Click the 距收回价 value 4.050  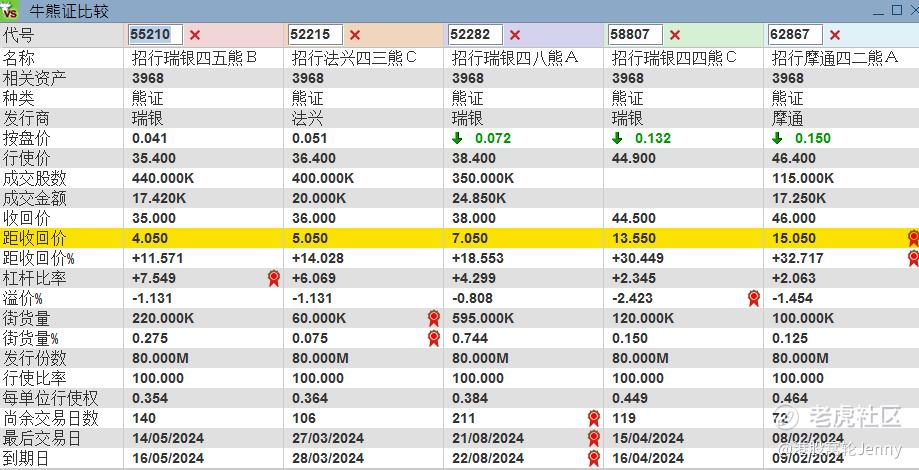pos(150,238)
